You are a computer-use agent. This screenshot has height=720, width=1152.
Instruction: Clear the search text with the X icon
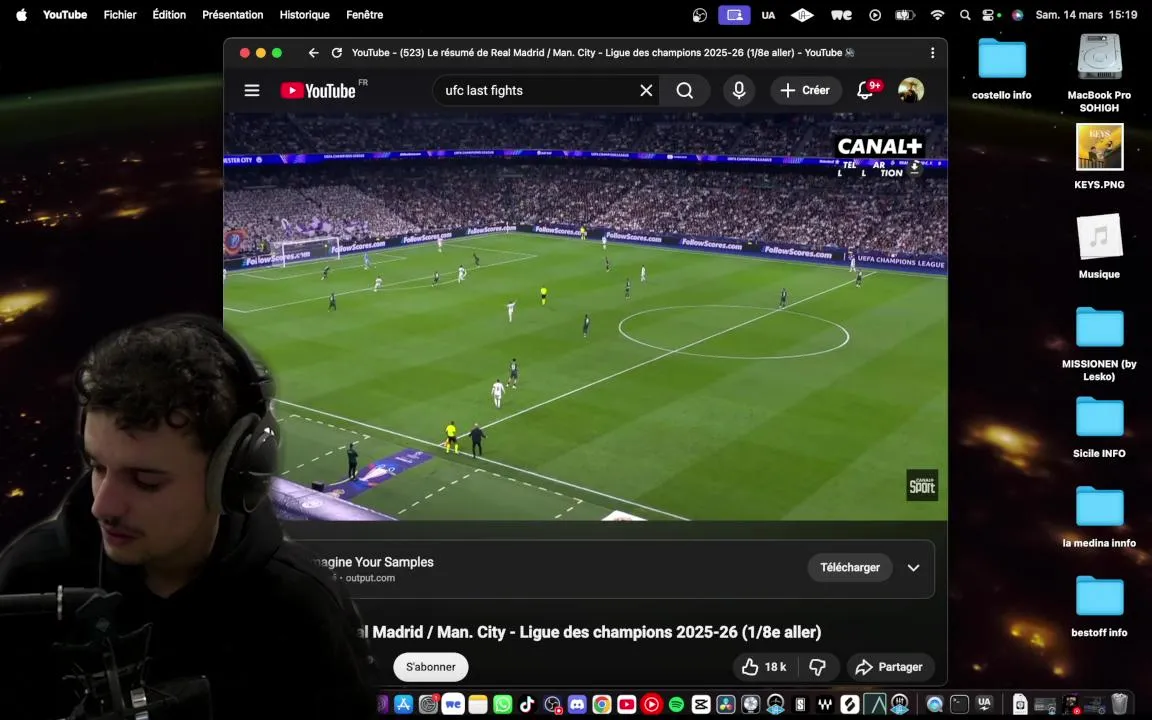[646, 90]
